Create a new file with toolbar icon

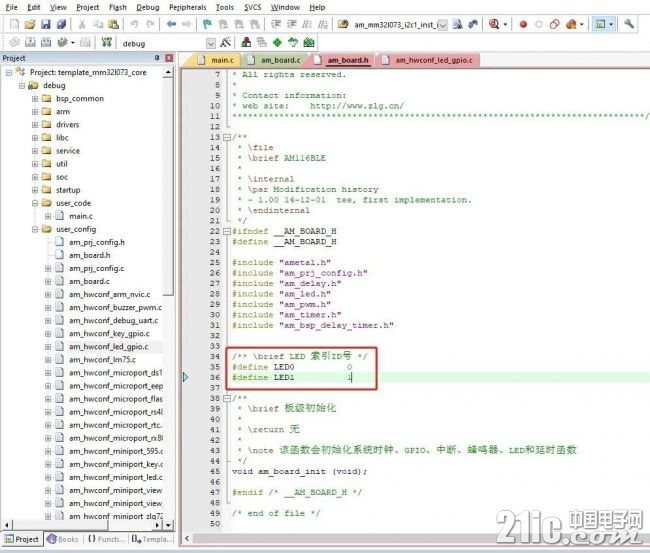14,24
